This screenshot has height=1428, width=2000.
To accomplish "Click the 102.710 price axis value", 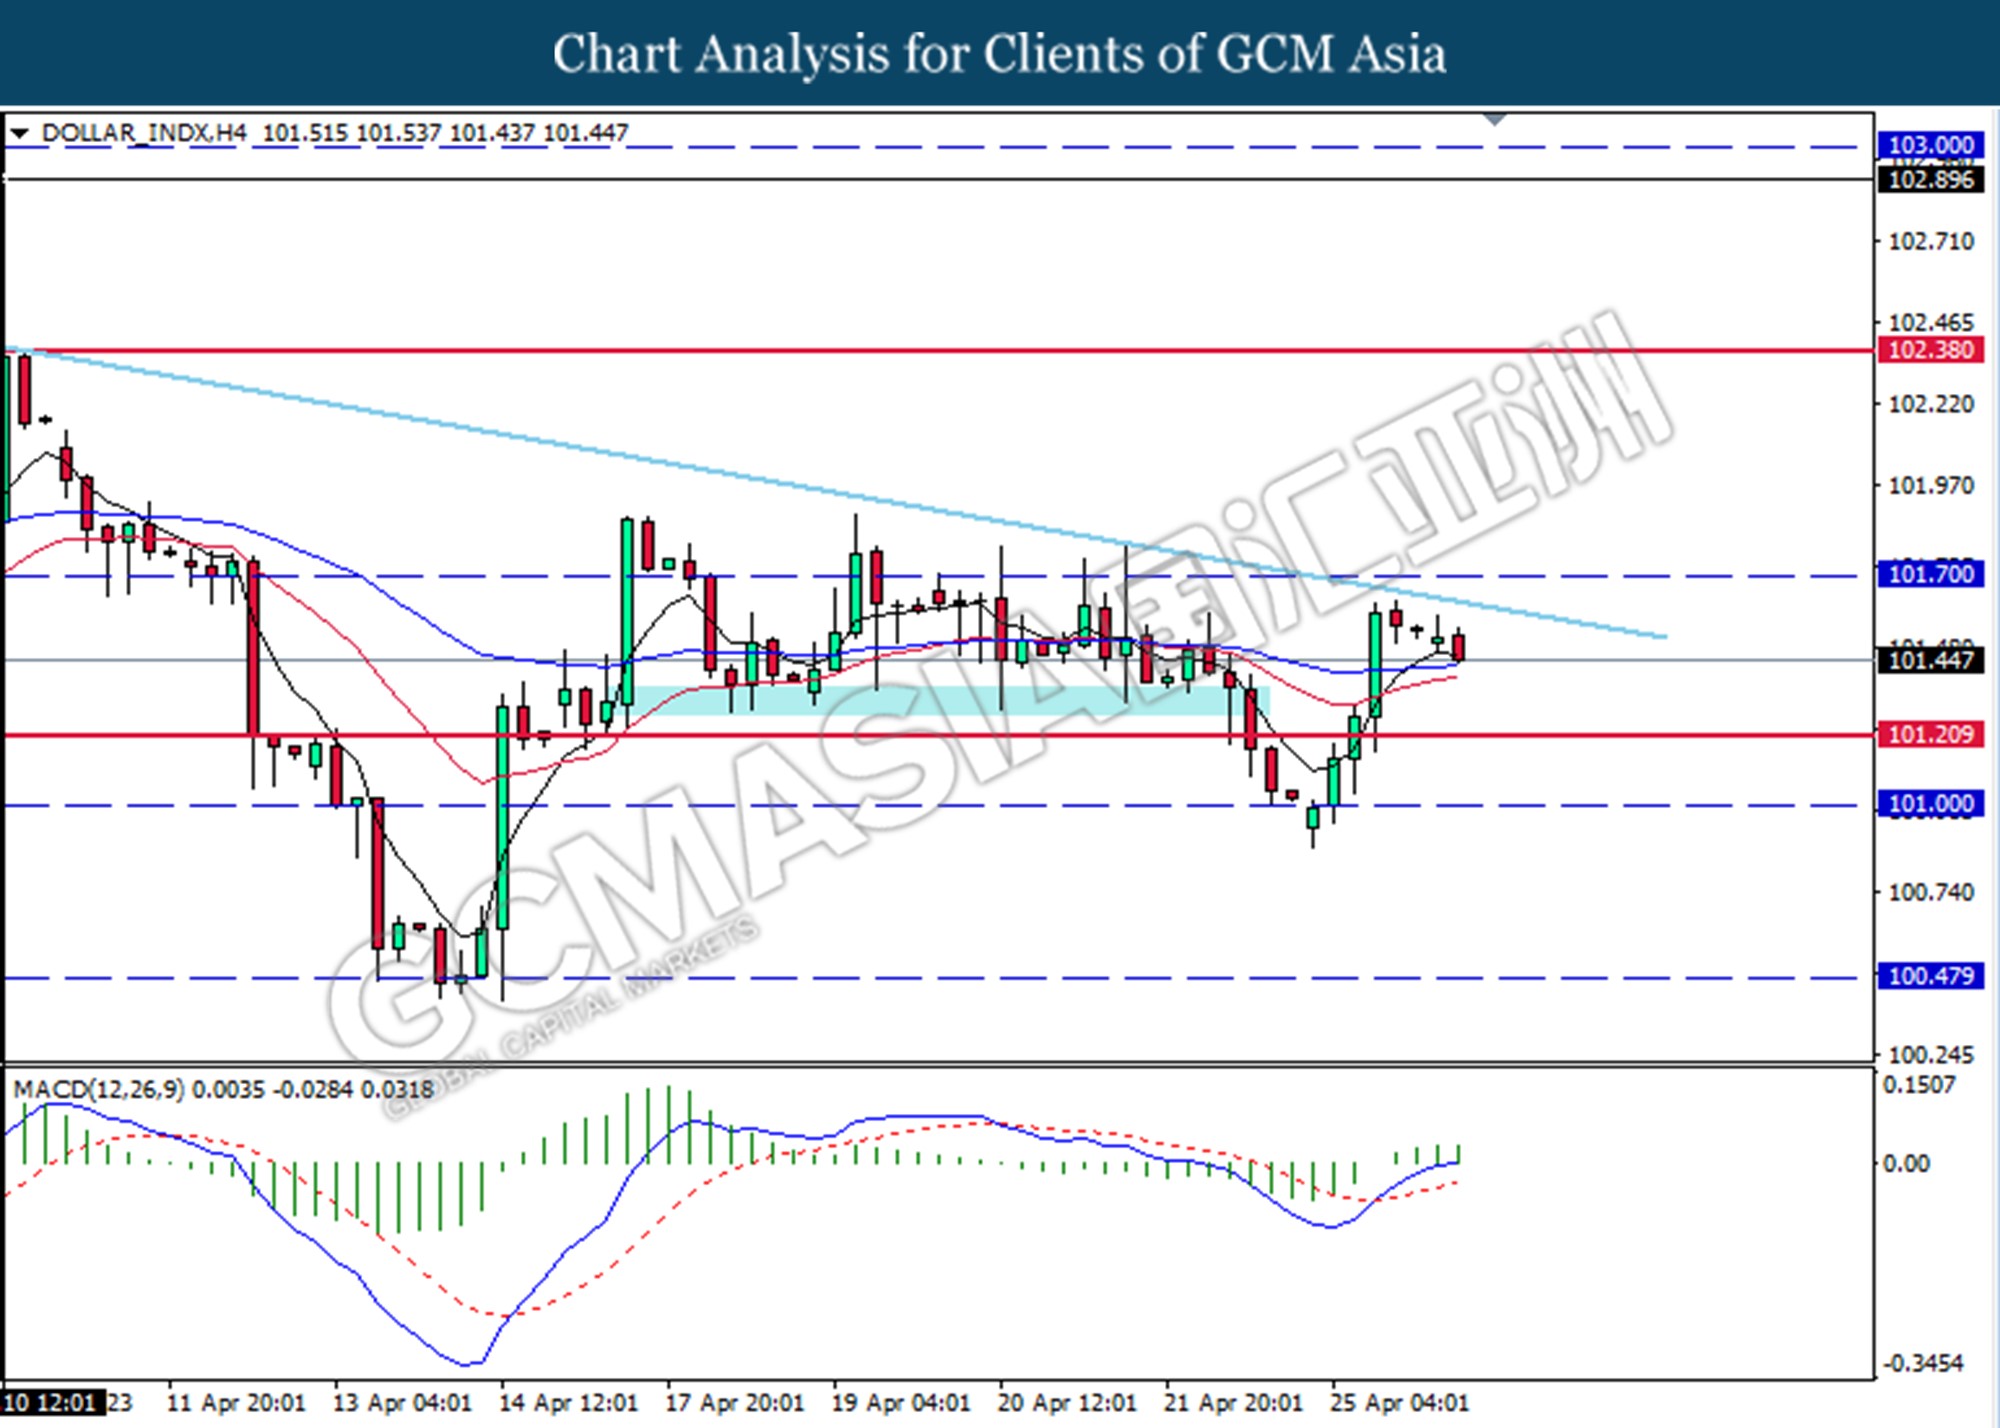I will tap(1930, 241).
